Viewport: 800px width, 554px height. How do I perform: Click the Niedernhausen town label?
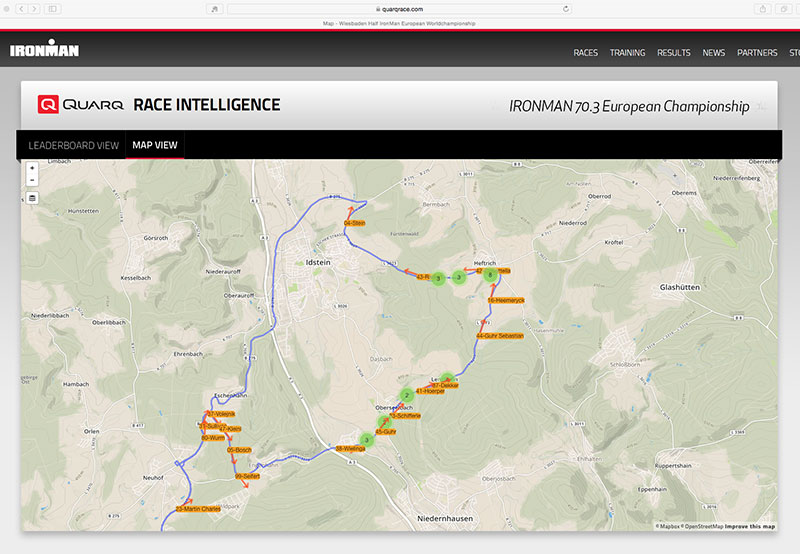pyautogui.click(x=445, y=518)
